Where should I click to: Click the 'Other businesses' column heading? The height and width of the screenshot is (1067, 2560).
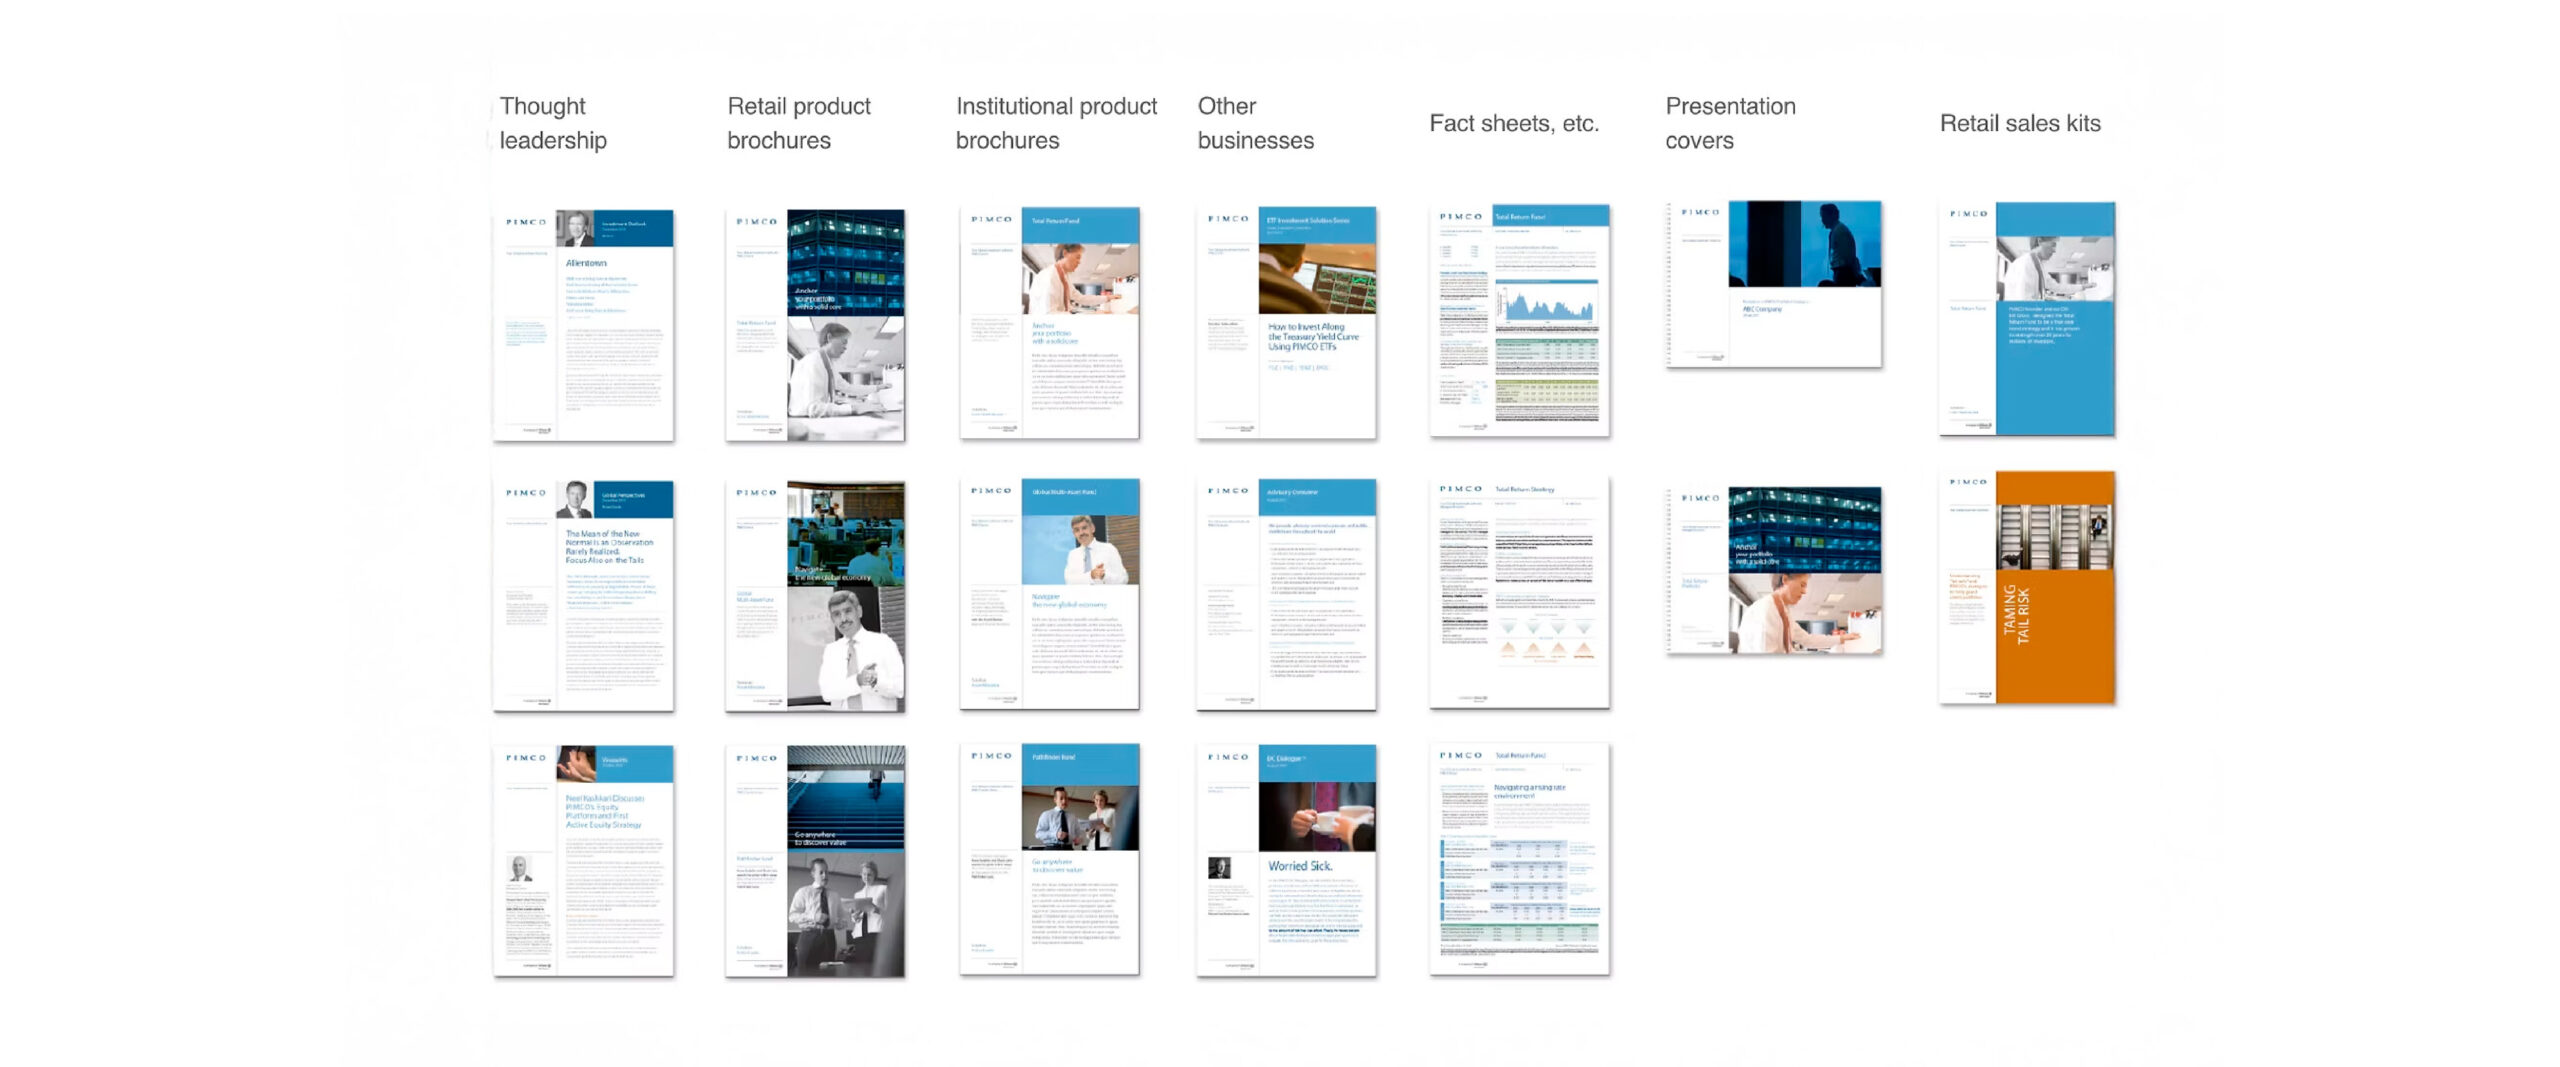pyautogui.click(x=1255, y=123)
